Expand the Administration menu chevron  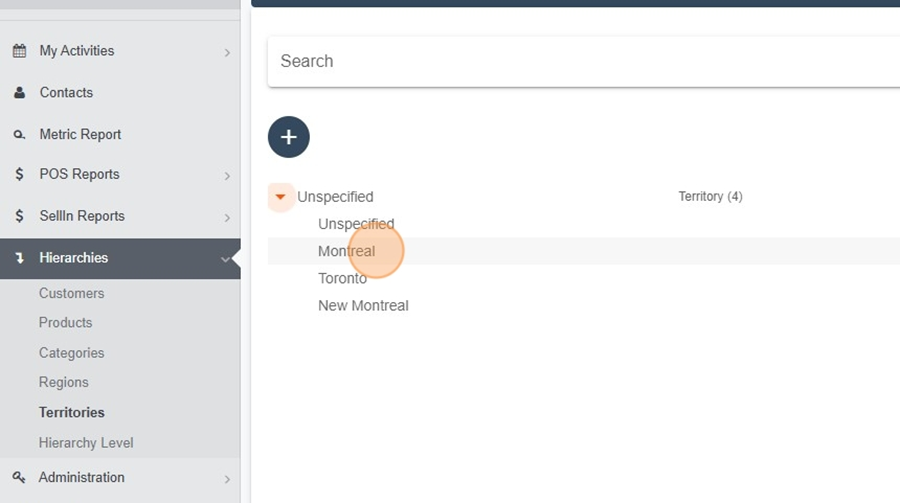(227, 479)
